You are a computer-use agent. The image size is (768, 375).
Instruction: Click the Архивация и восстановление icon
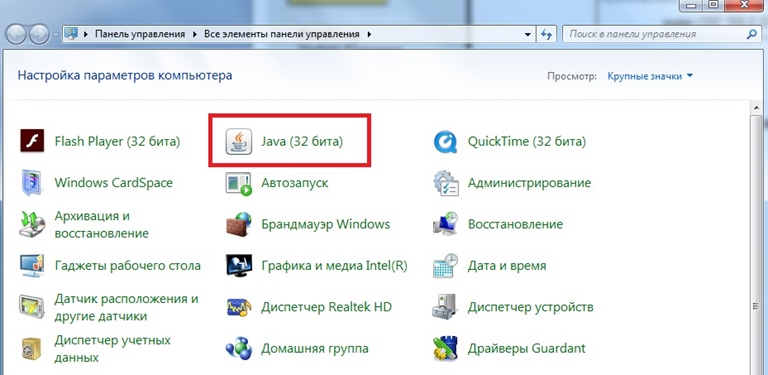(32, 225)
